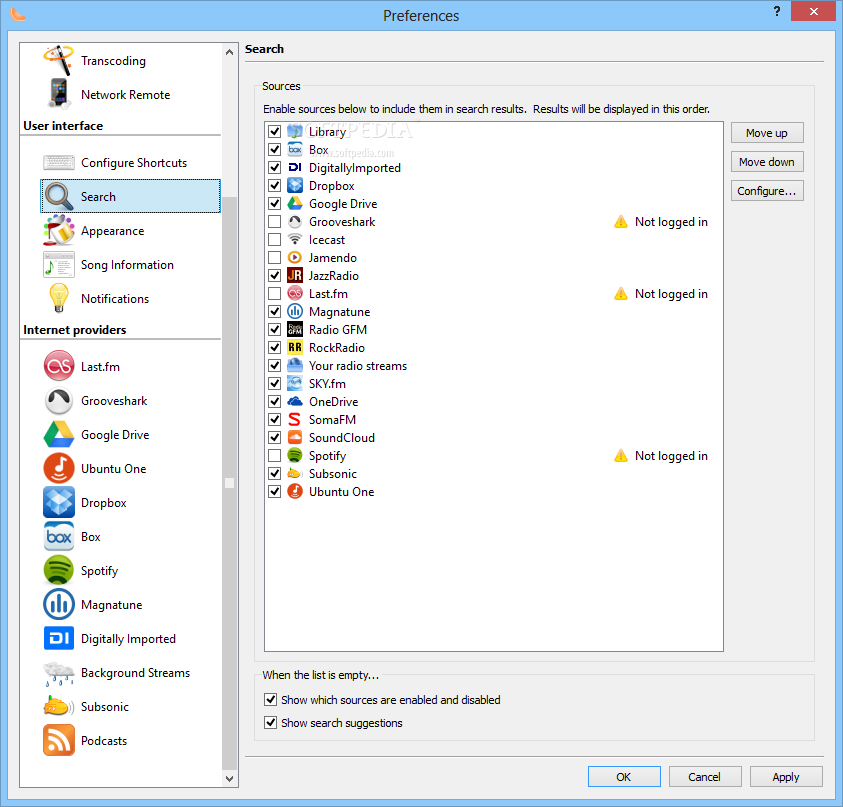Open the Spotify provider sidebar icon

(x=59, y=570)
